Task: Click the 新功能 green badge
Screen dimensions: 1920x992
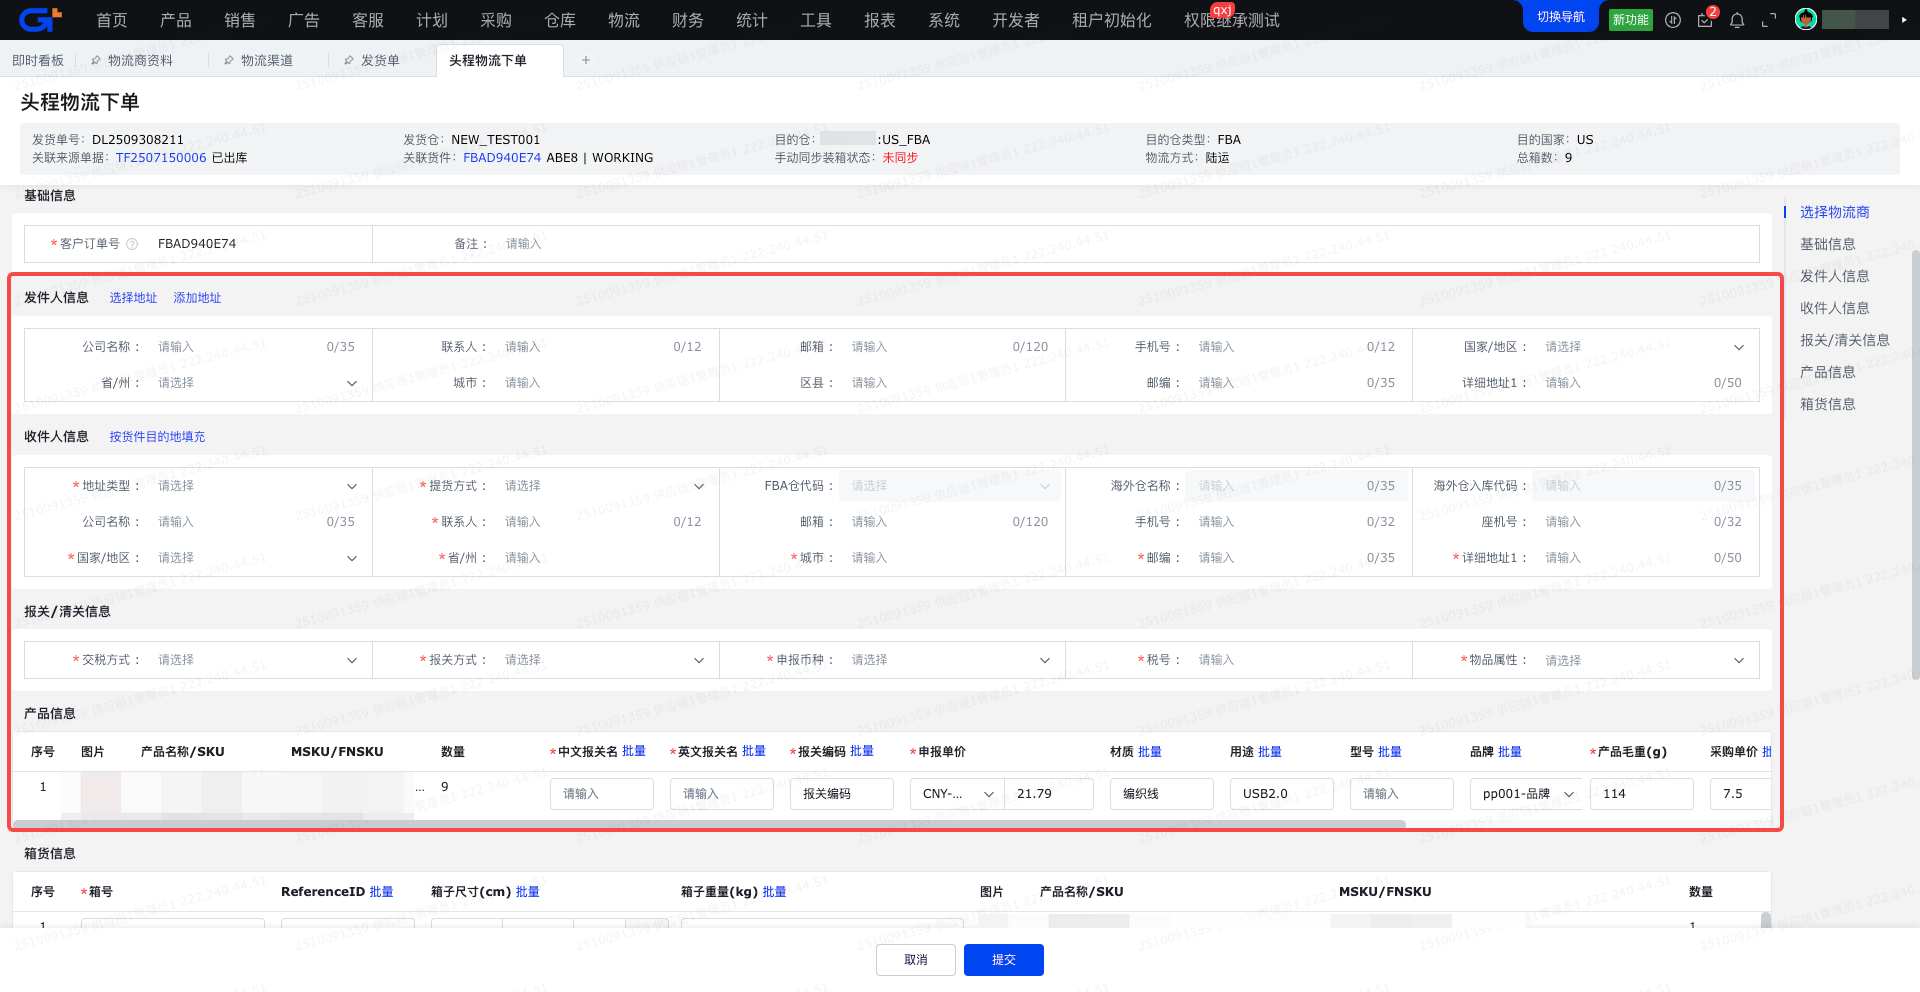Action: (x=1630, y=20)
